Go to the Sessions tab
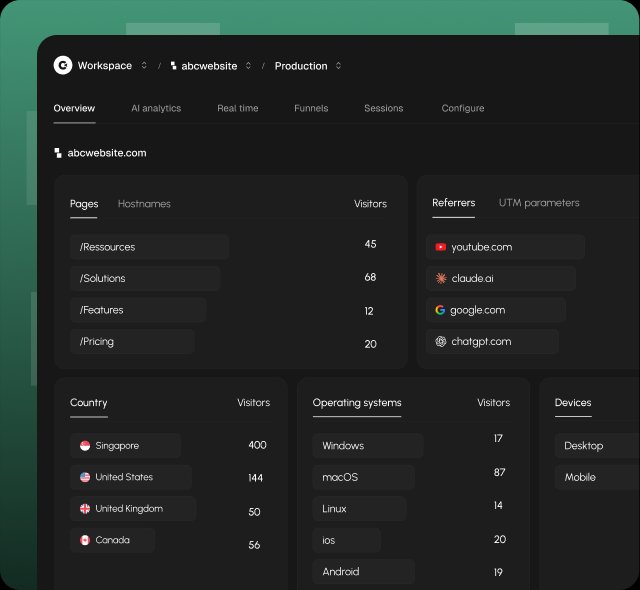This screenshot has width=640, height=590. point(384,108)
